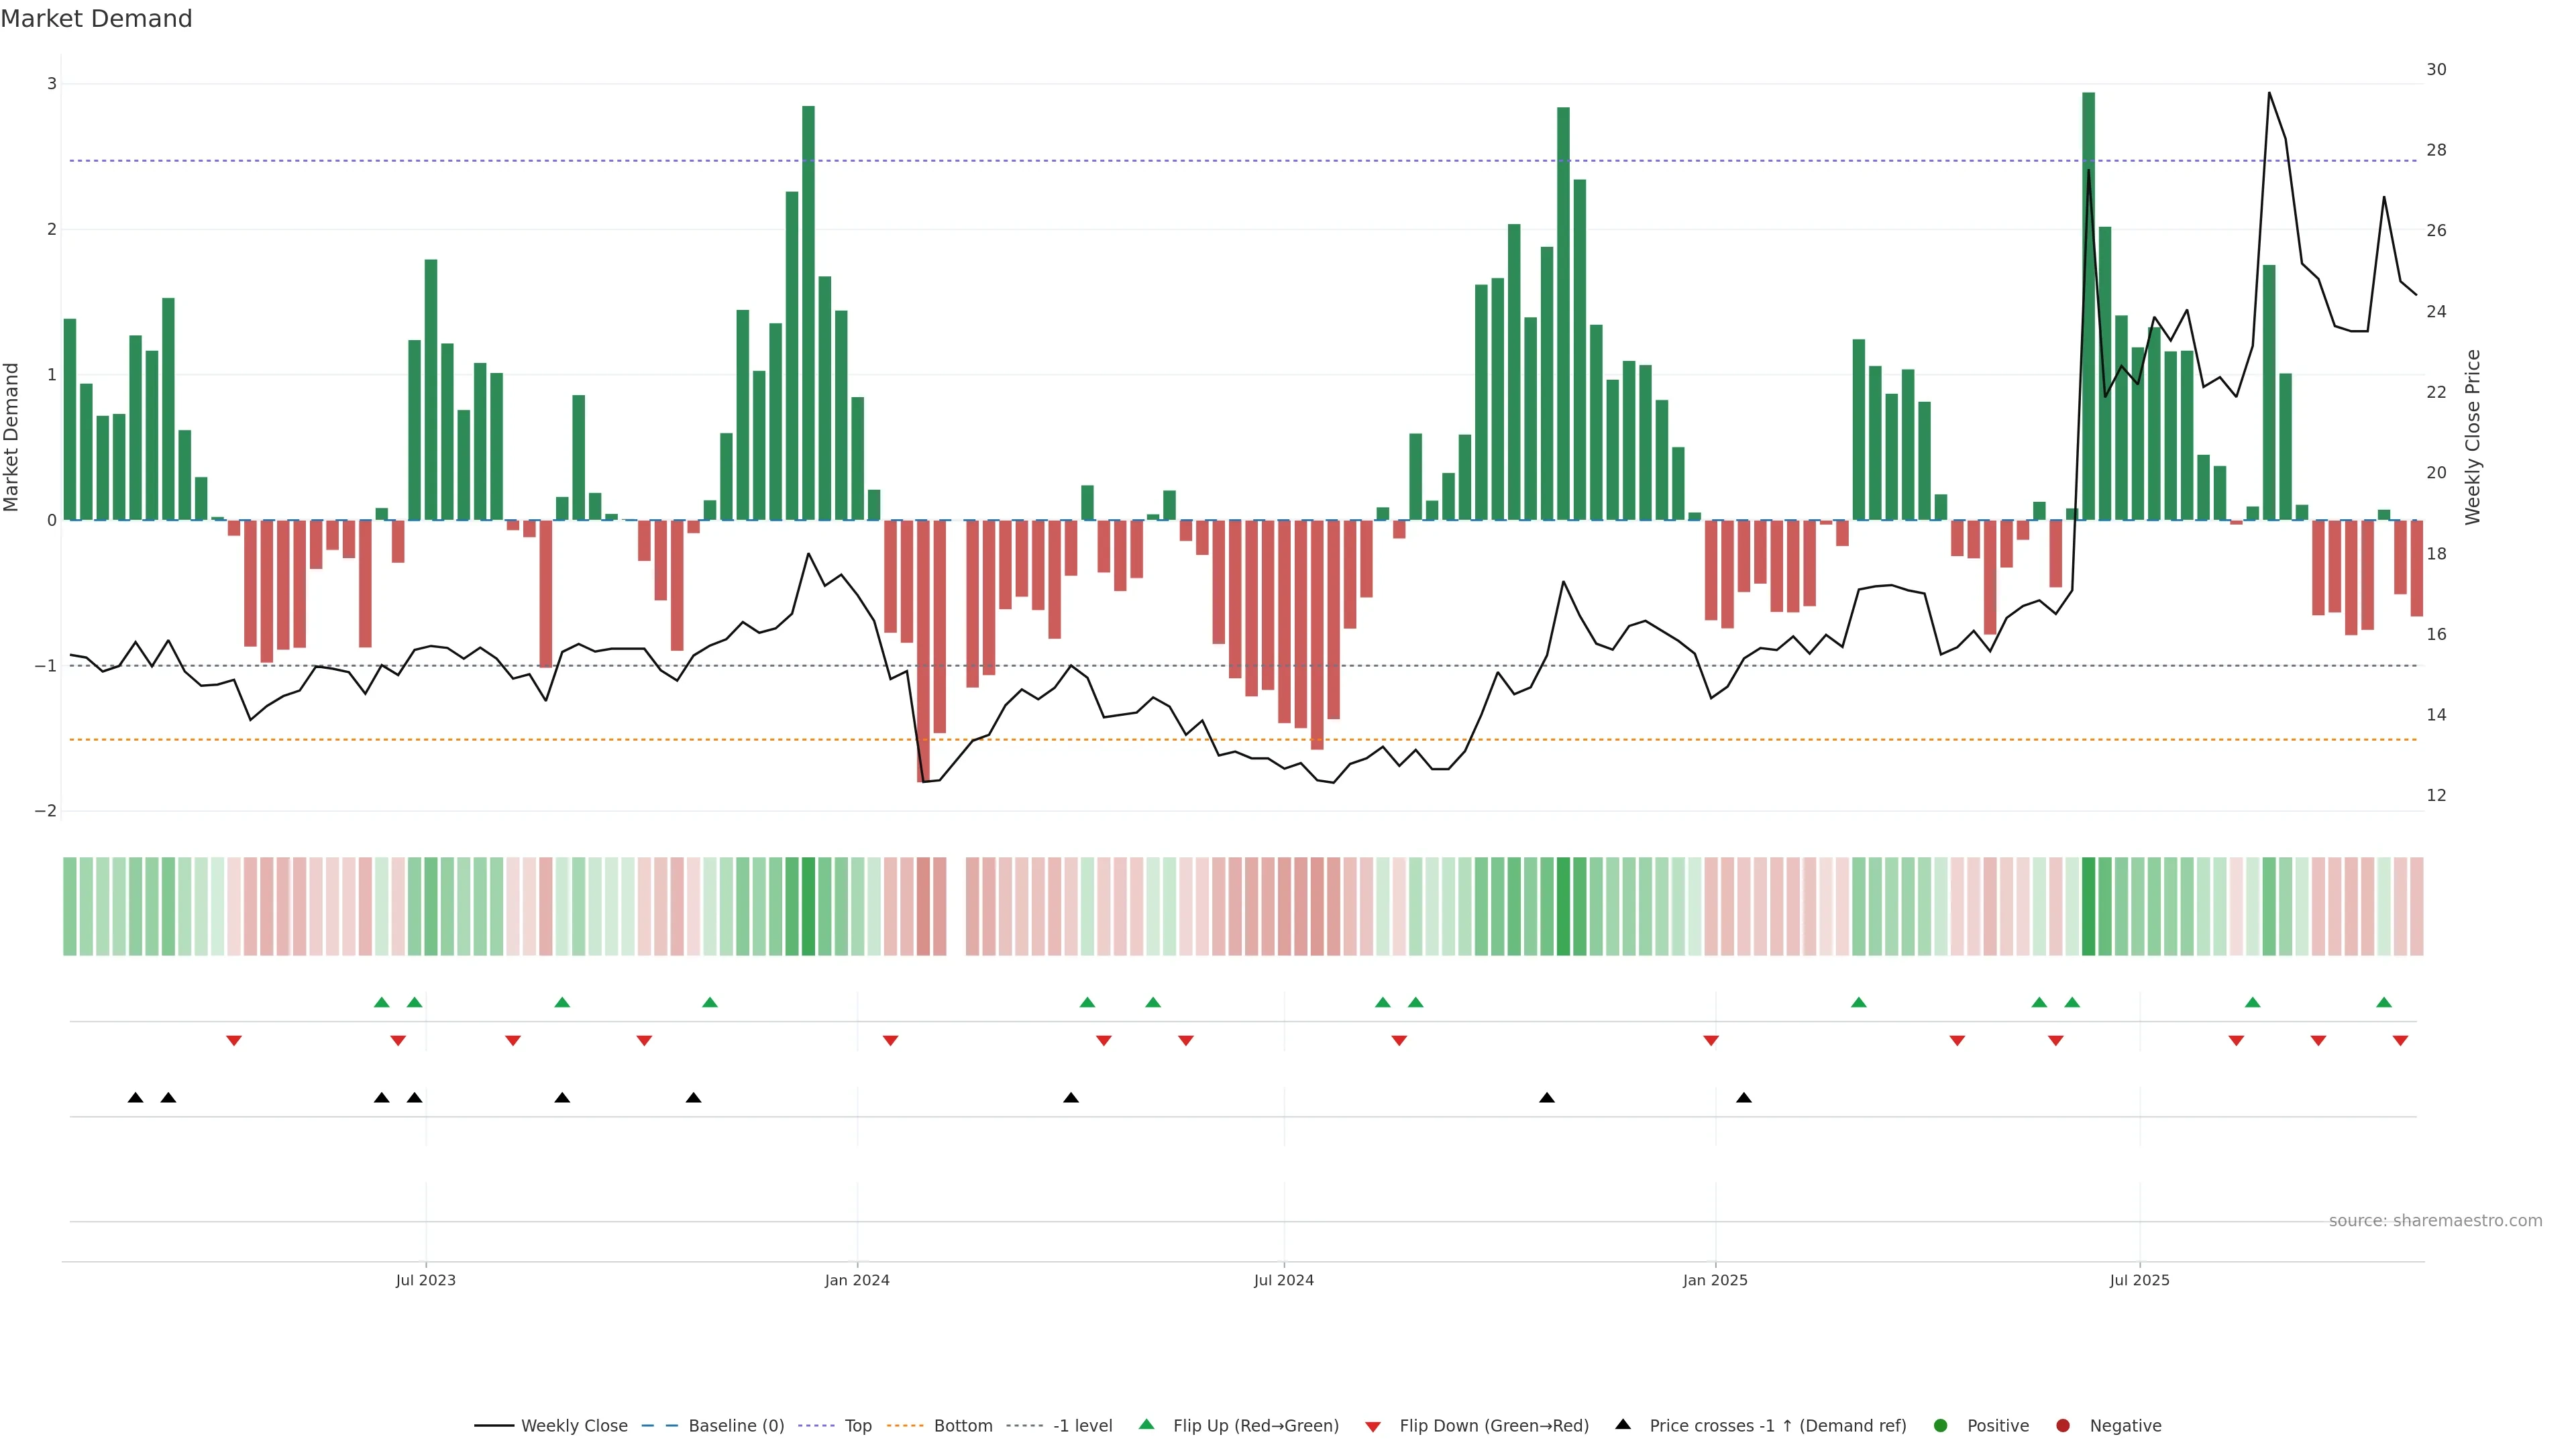Click the source: sharemaestro.com text

[x=2435, y=1220]
